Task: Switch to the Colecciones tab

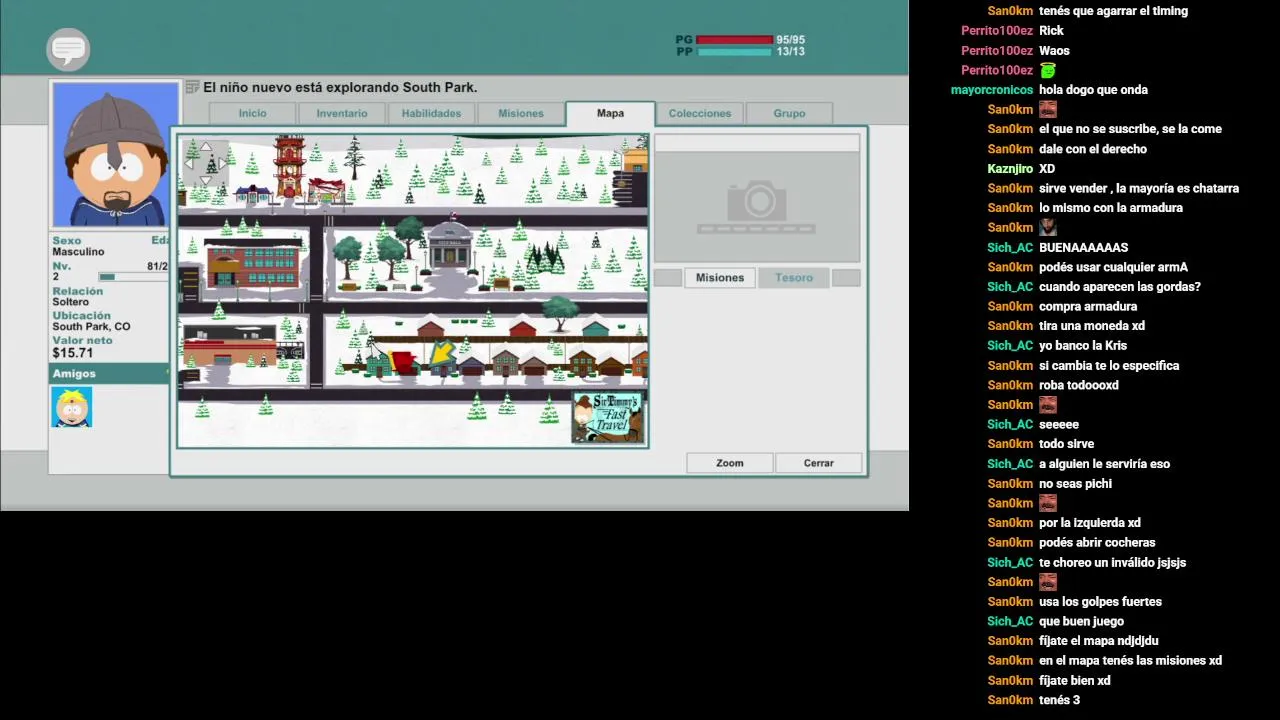Action: click(700, 114)
